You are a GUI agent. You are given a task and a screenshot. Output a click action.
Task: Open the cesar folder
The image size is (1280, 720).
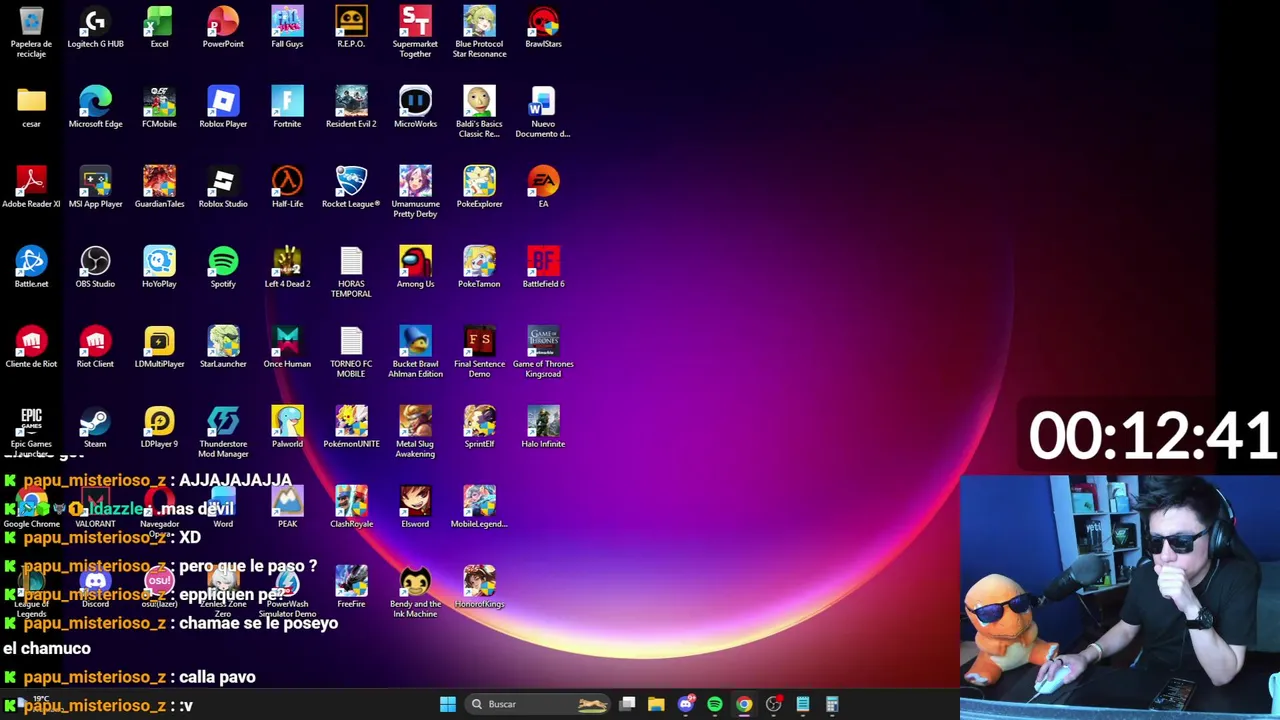(31, 108)
